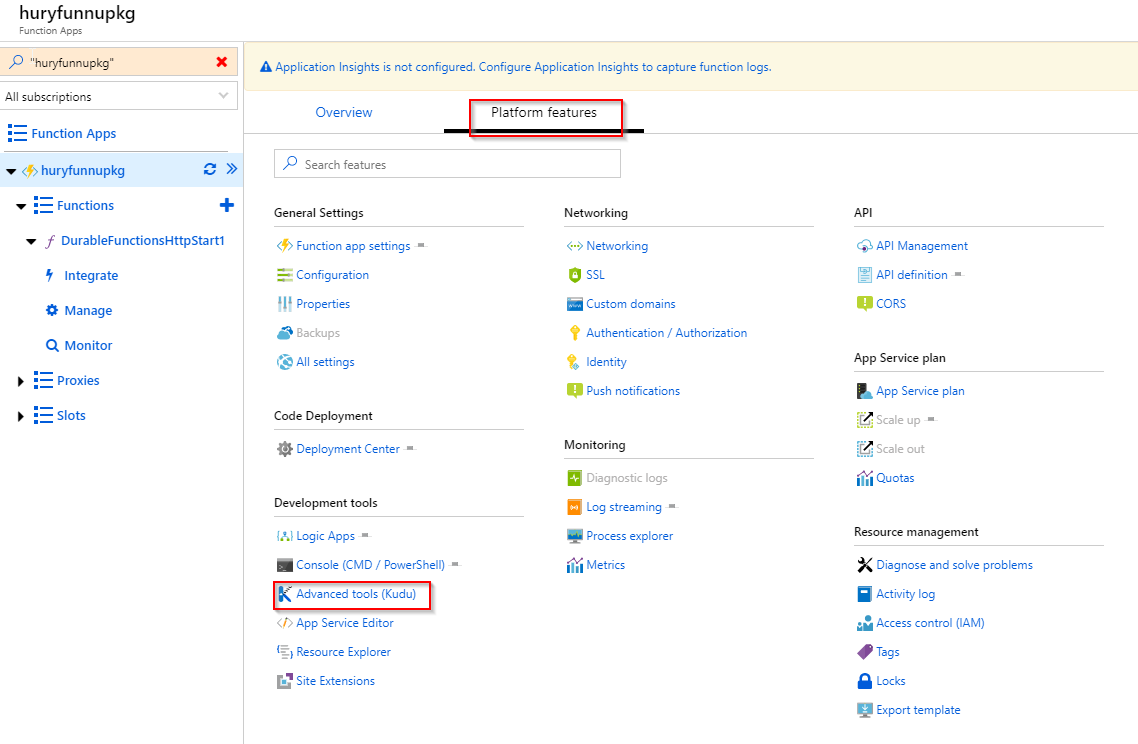Screen dimensions: 1138x744
Task: Click the Deployment Center gear icon
Action: [285, 449]
